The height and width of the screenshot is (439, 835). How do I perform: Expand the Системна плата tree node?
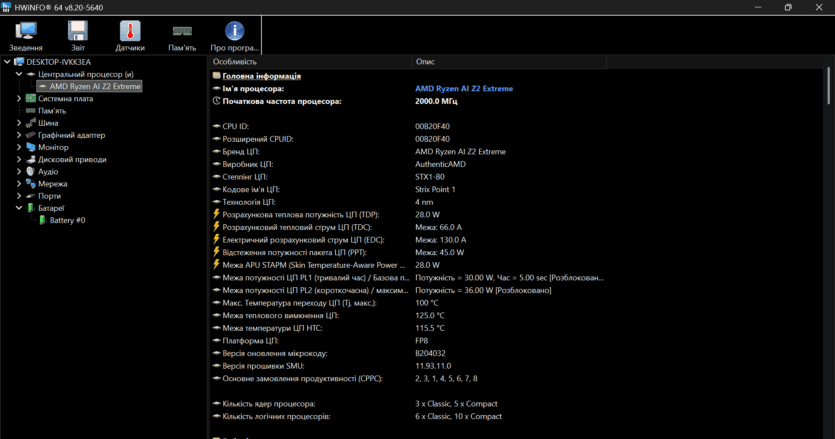[x=19, y=98]
